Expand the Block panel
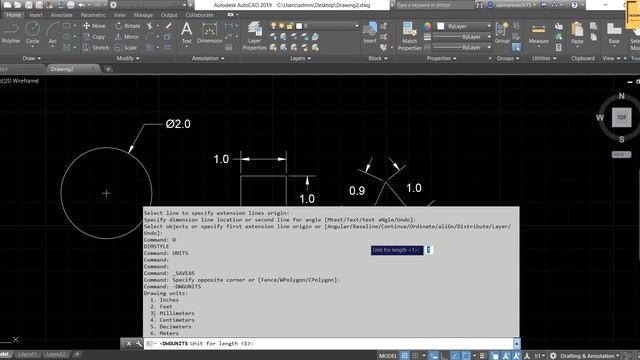Viewport: 640px width, 360px height. 378,58
